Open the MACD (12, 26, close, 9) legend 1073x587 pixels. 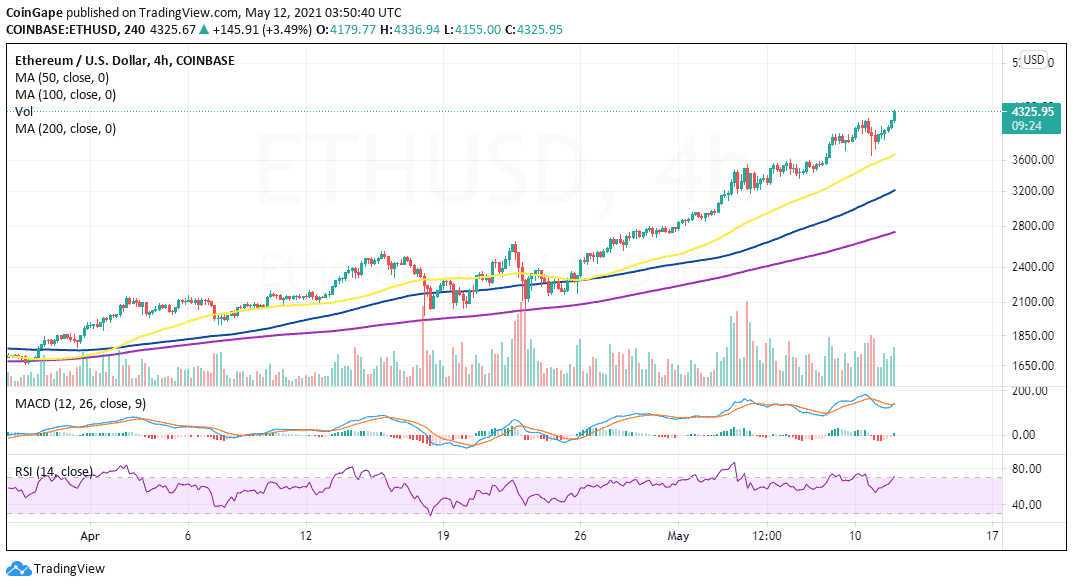pos(81,404)
